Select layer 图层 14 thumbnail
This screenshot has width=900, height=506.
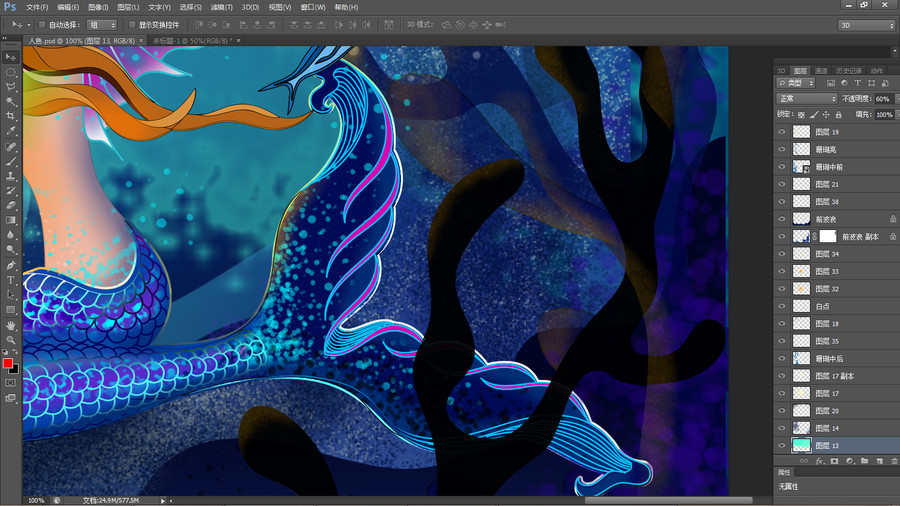click(801, 428)
